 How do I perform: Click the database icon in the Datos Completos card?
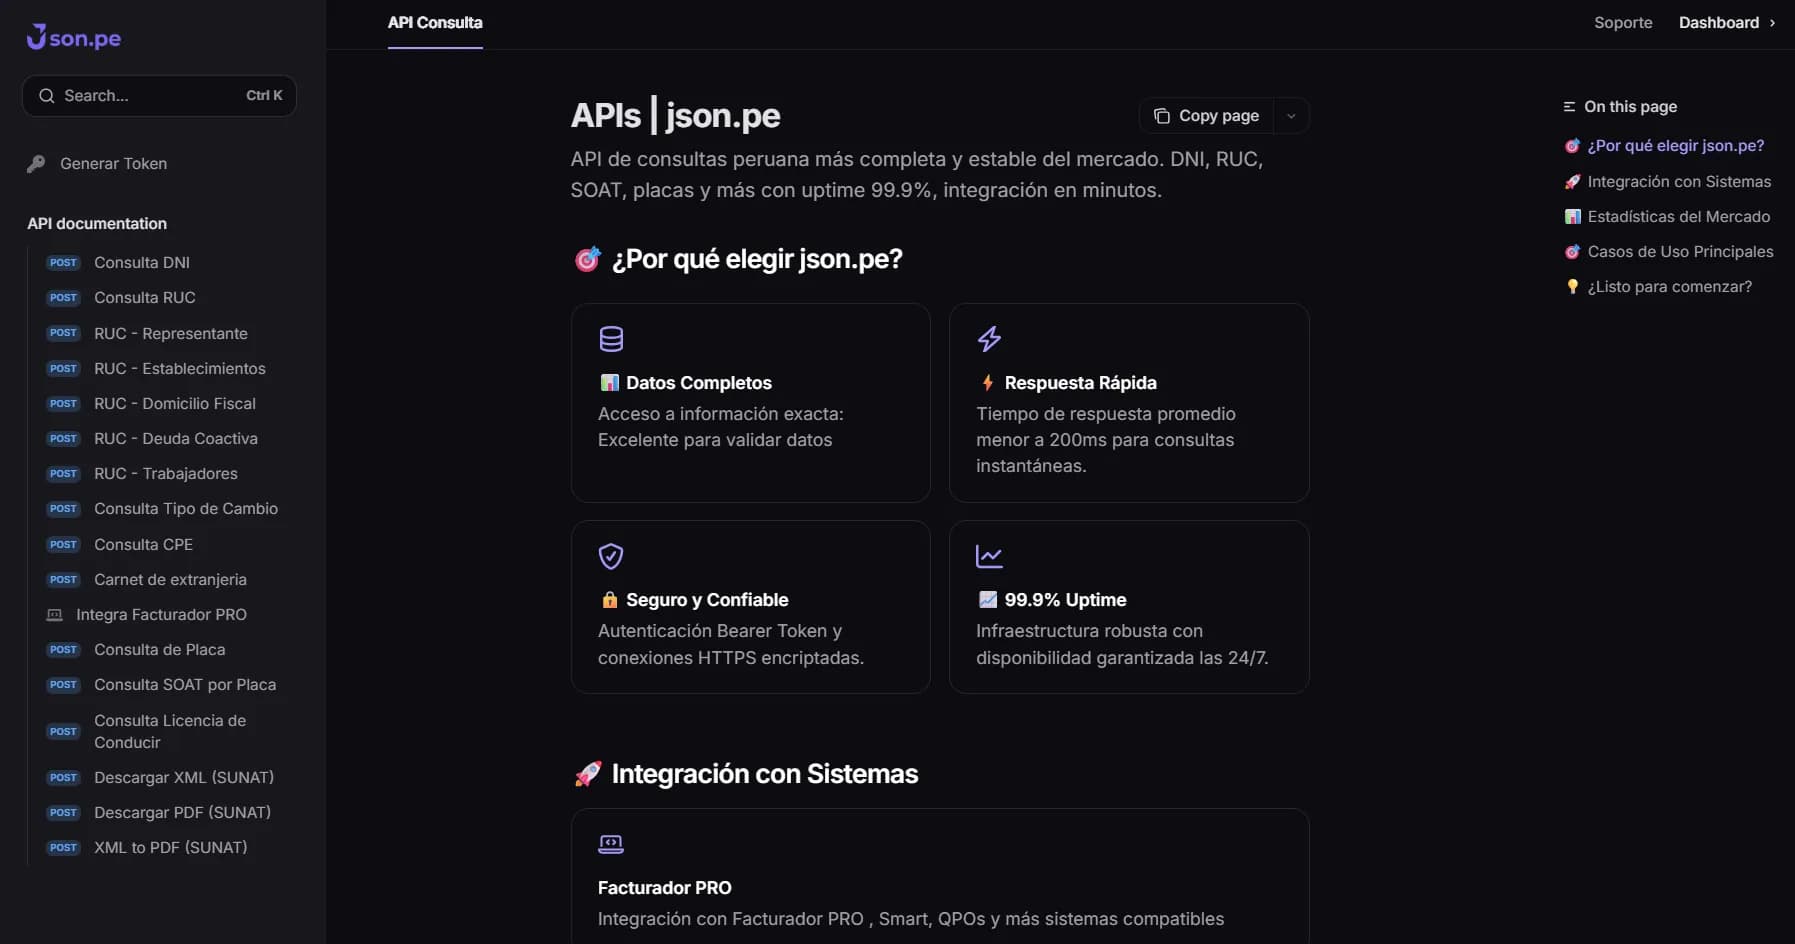click(611, 338)
